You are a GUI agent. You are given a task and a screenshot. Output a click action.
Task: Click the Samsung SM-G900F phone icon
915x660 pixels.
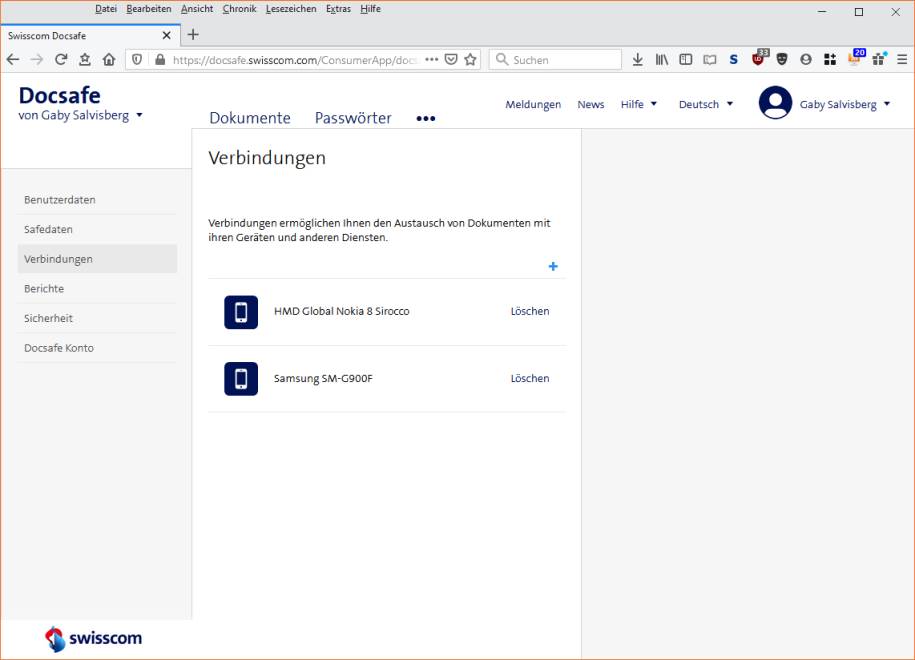241,379
